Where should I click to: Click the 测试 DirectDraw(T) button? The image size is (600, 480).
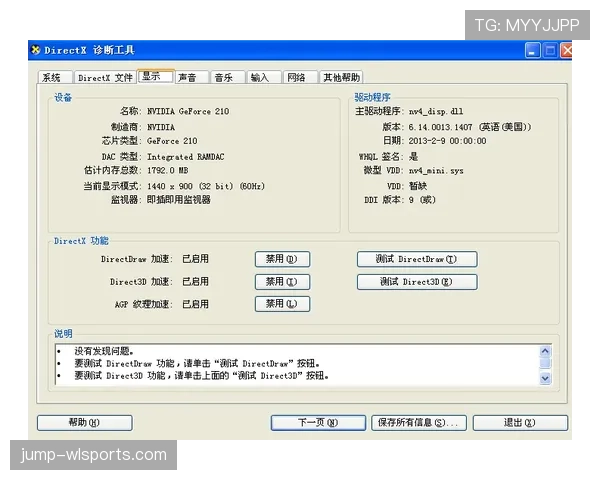(417, 259)
